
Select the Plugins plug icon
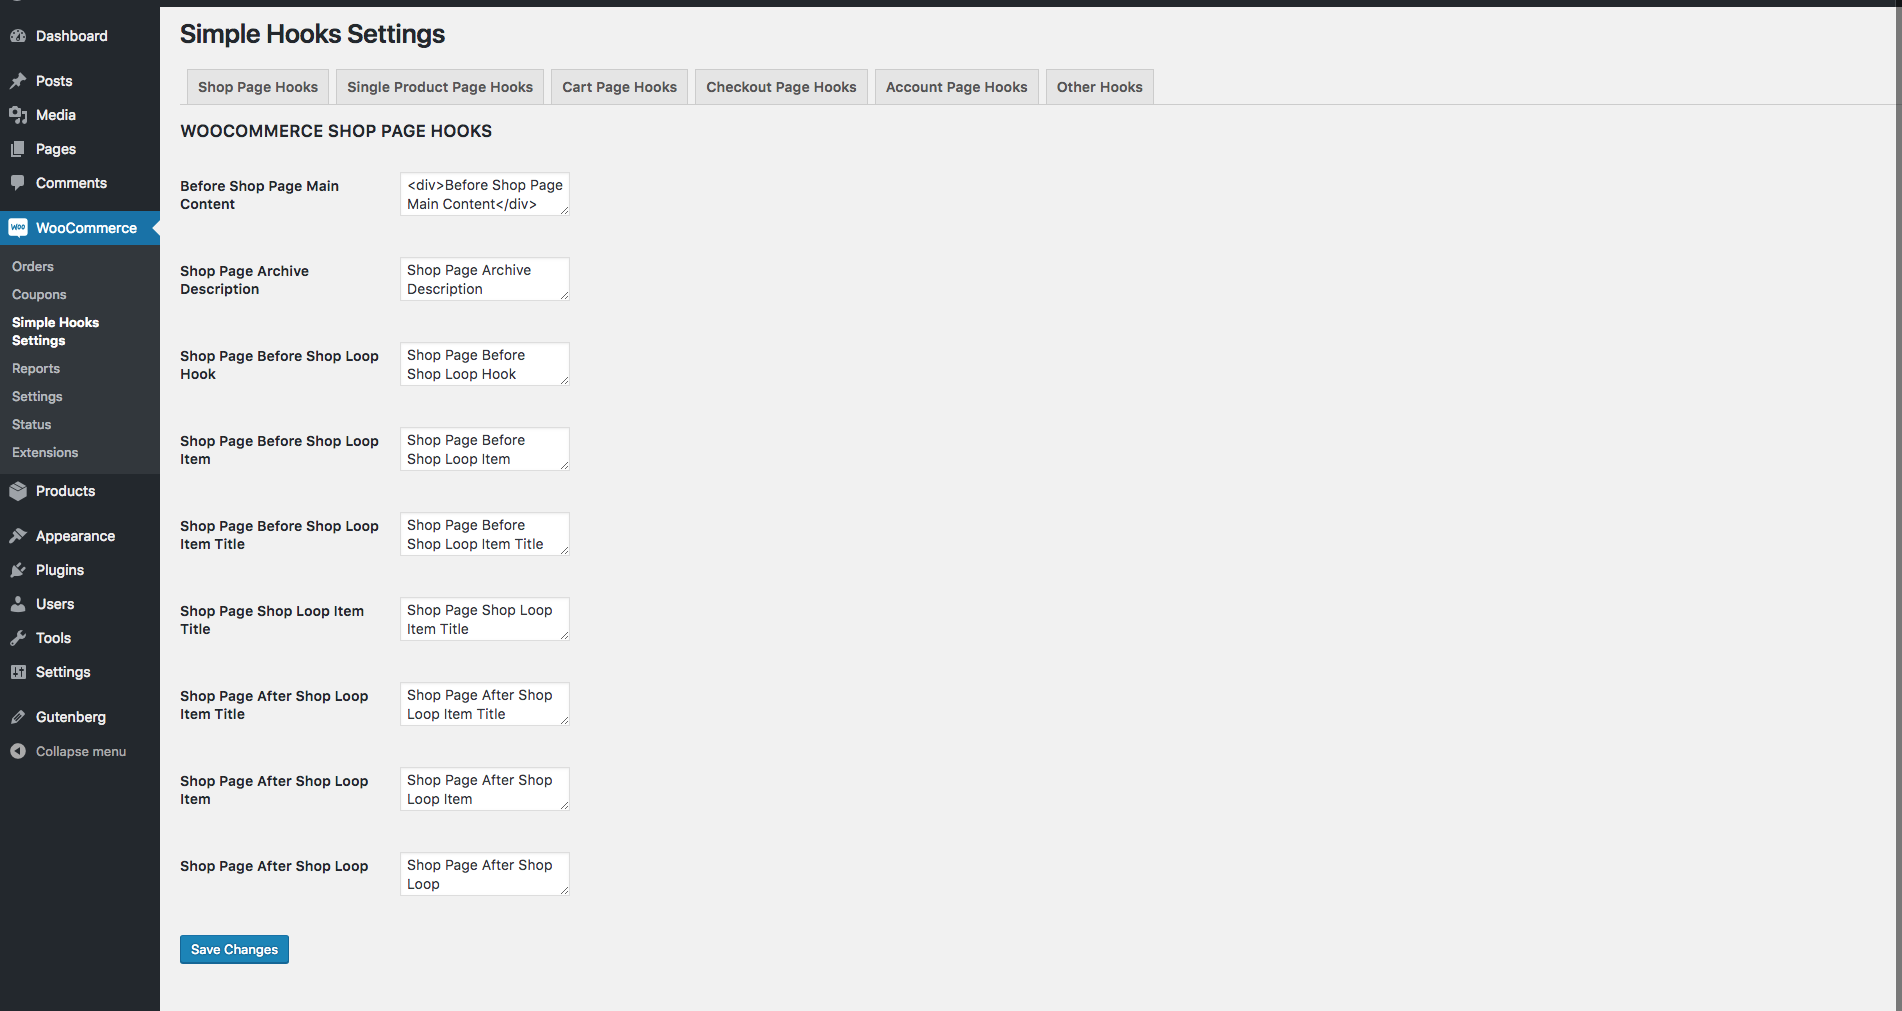click(18, 570)
